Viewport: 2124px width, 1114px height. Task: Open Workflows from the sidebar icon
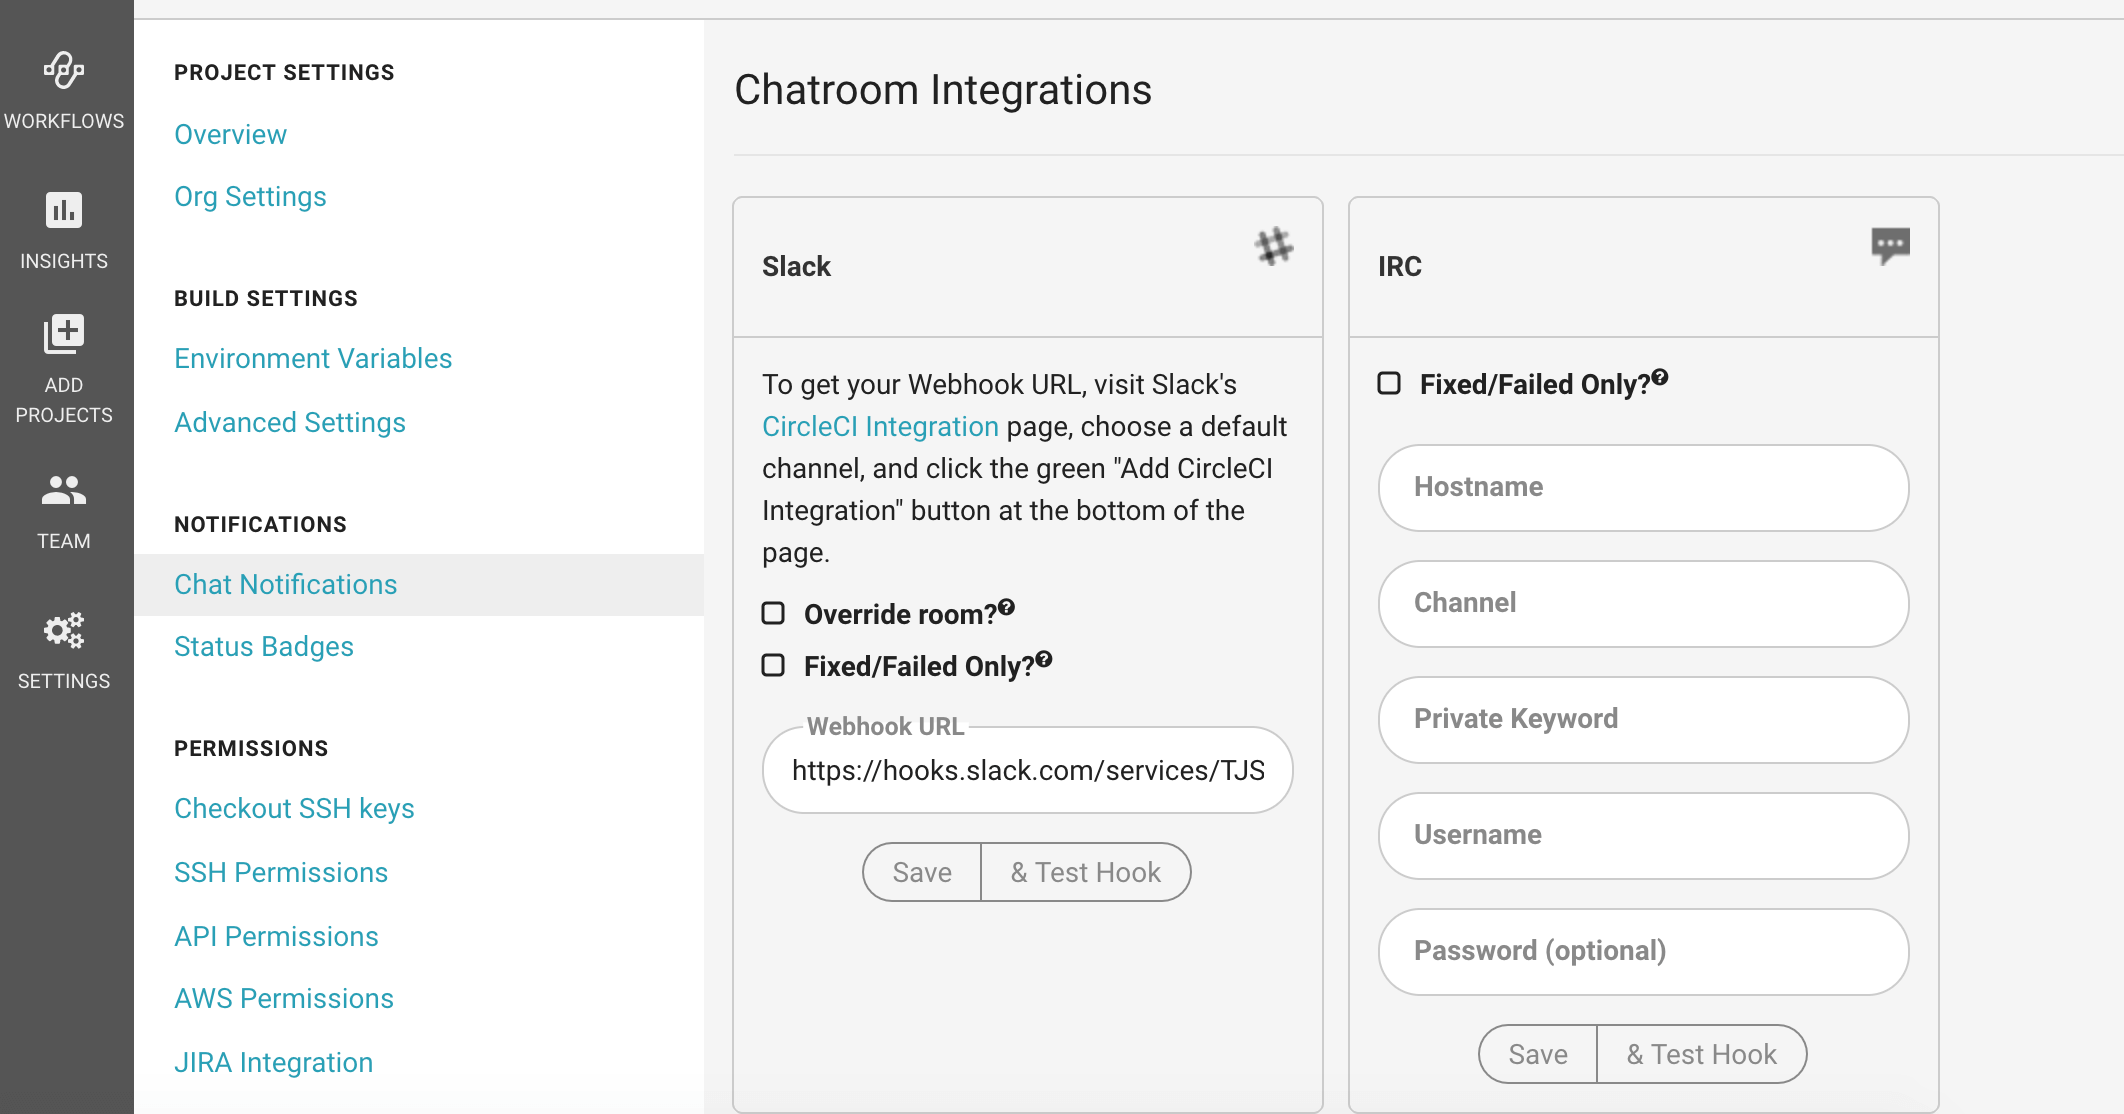pyautogui.click(x=64, y=70)
